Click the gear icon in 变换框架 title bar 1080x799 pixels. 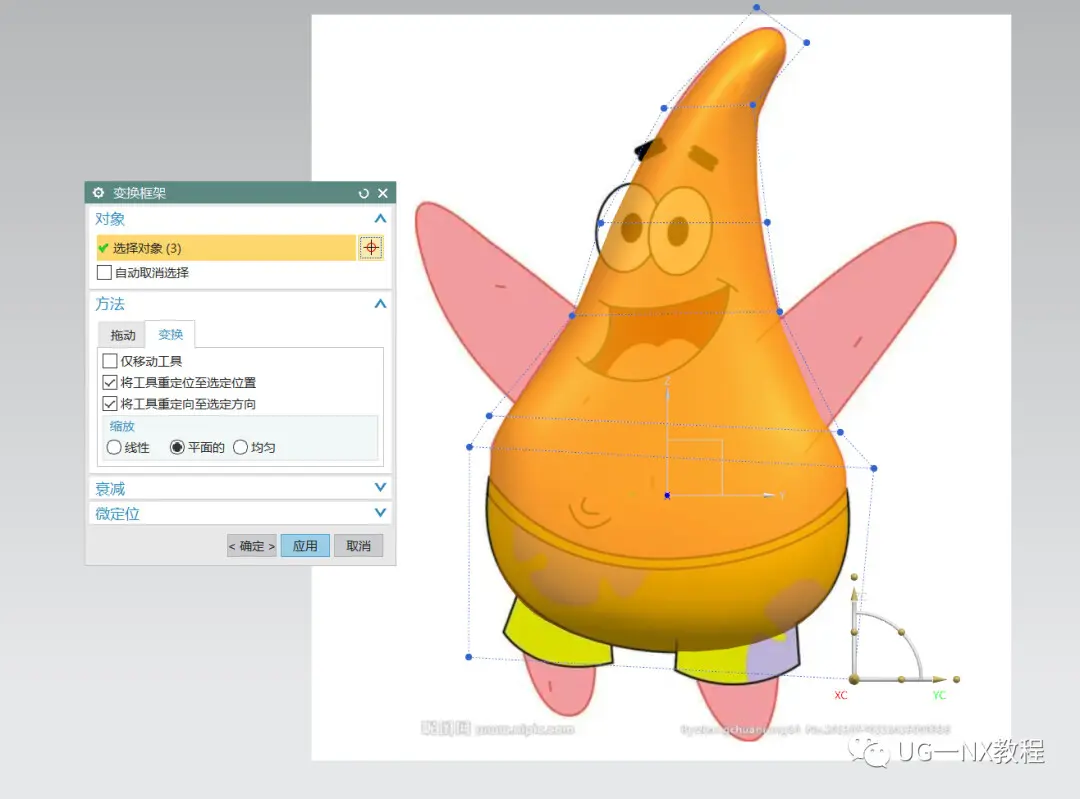[98, 193]
